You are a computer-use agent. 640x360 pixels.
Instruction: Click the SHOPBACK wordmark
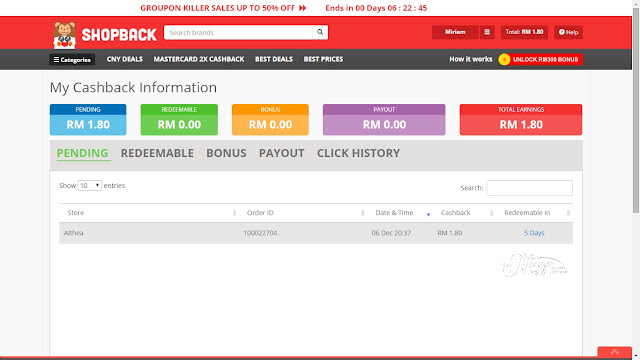pyautogui.click(x=119, y=35)
